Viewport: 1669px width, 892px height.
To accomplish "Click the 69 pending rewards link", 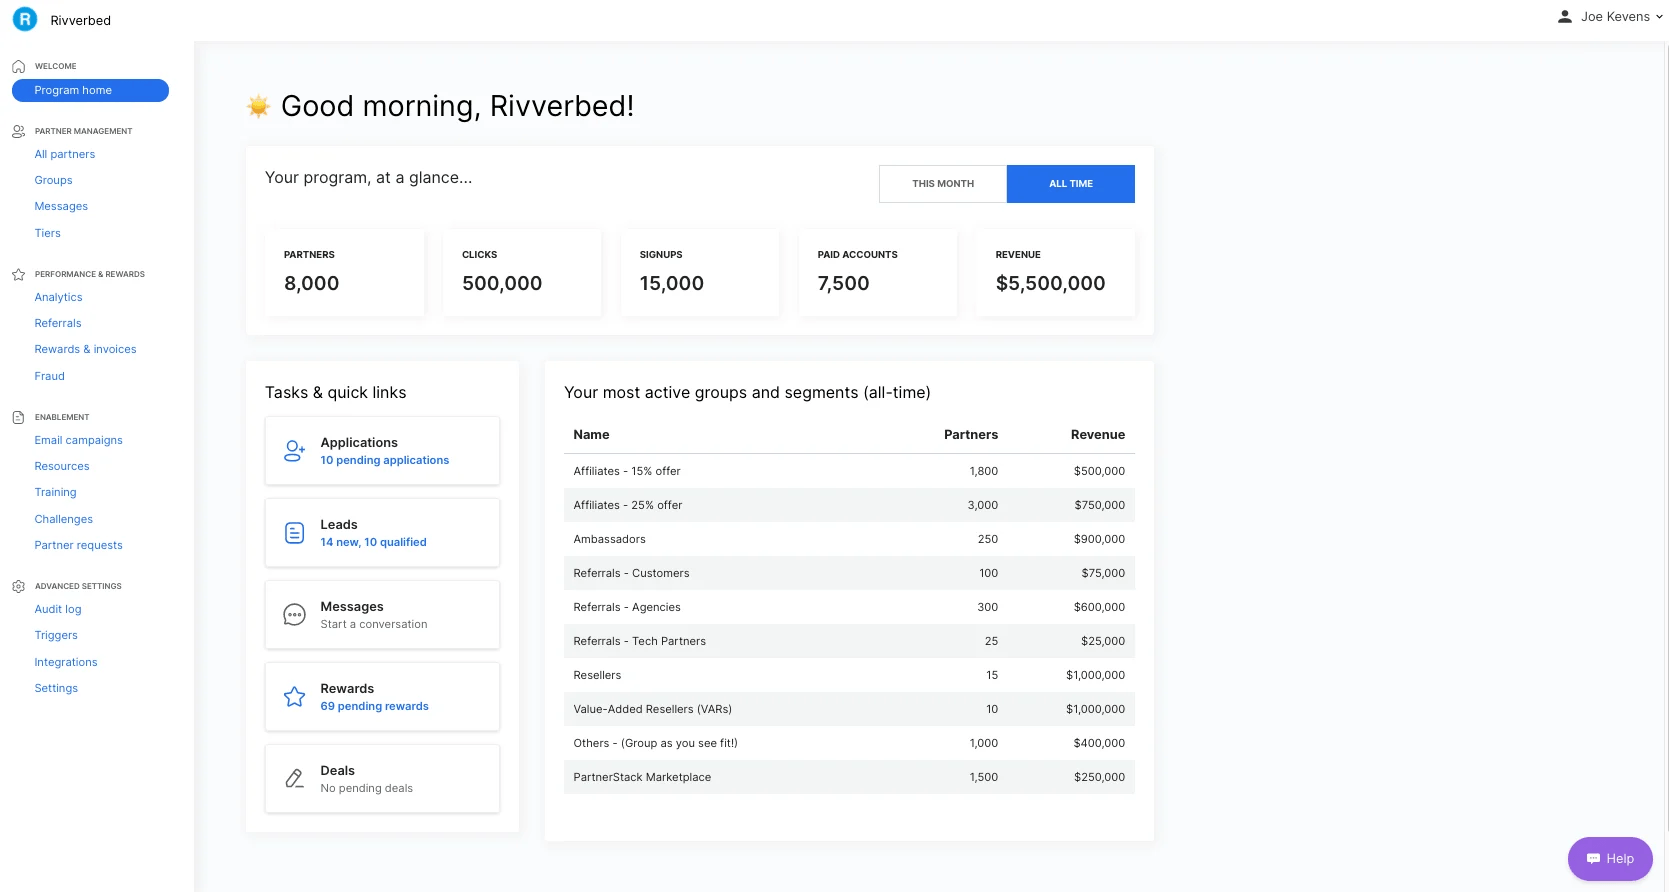I will [x=374, y=706].
